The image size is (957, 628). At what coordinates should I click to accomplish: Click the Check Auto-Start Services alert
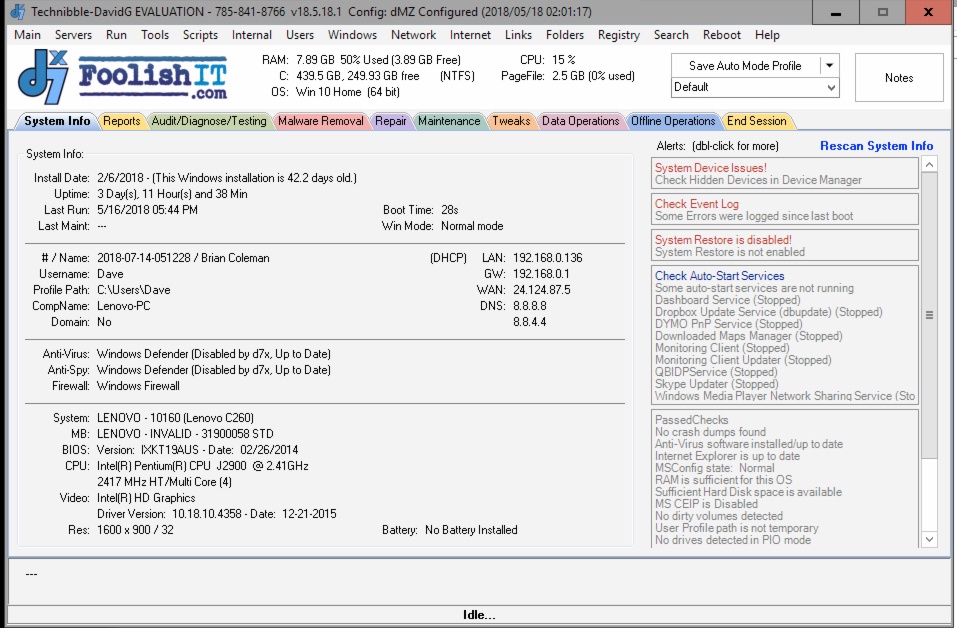[719, 276]
